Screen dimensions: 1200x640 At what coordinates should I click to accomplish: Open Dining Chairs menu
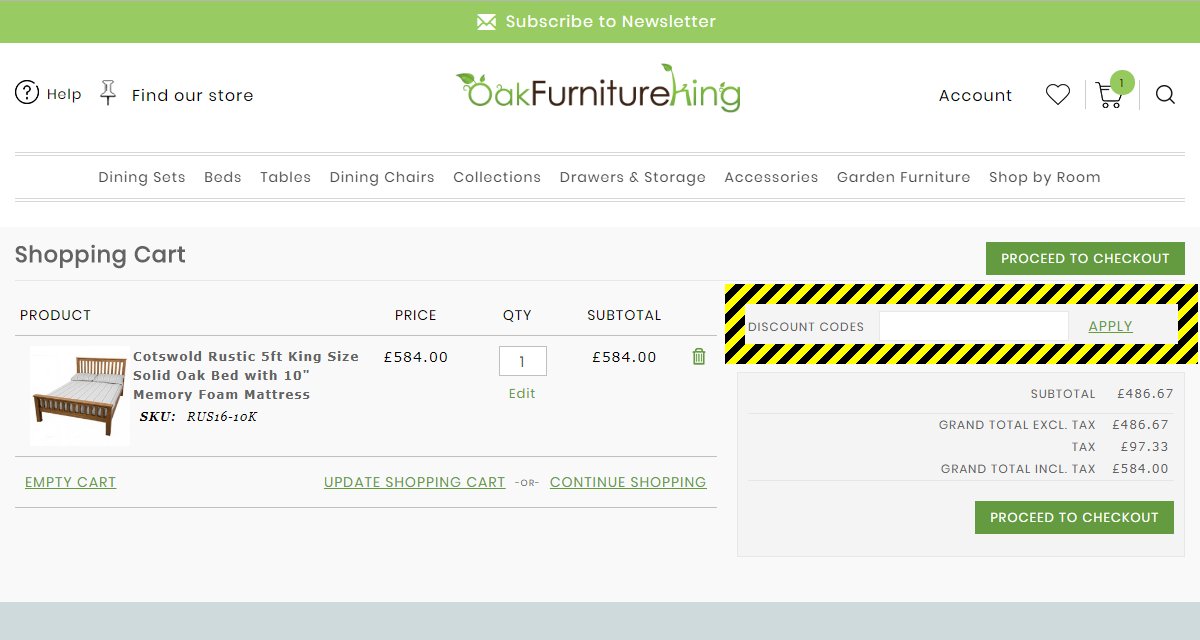tap(382, 177)
